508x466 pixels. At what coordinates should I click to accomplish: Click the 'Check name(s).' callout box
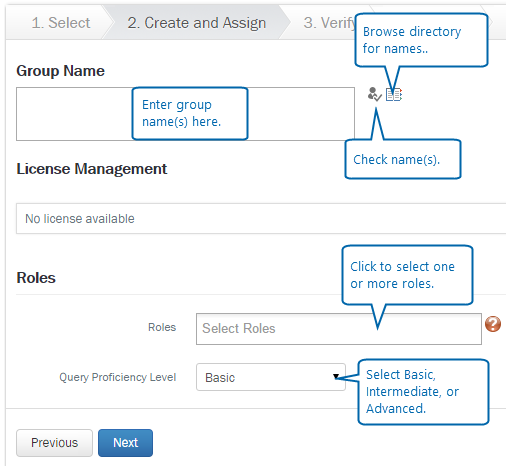[x=403, y=159]
